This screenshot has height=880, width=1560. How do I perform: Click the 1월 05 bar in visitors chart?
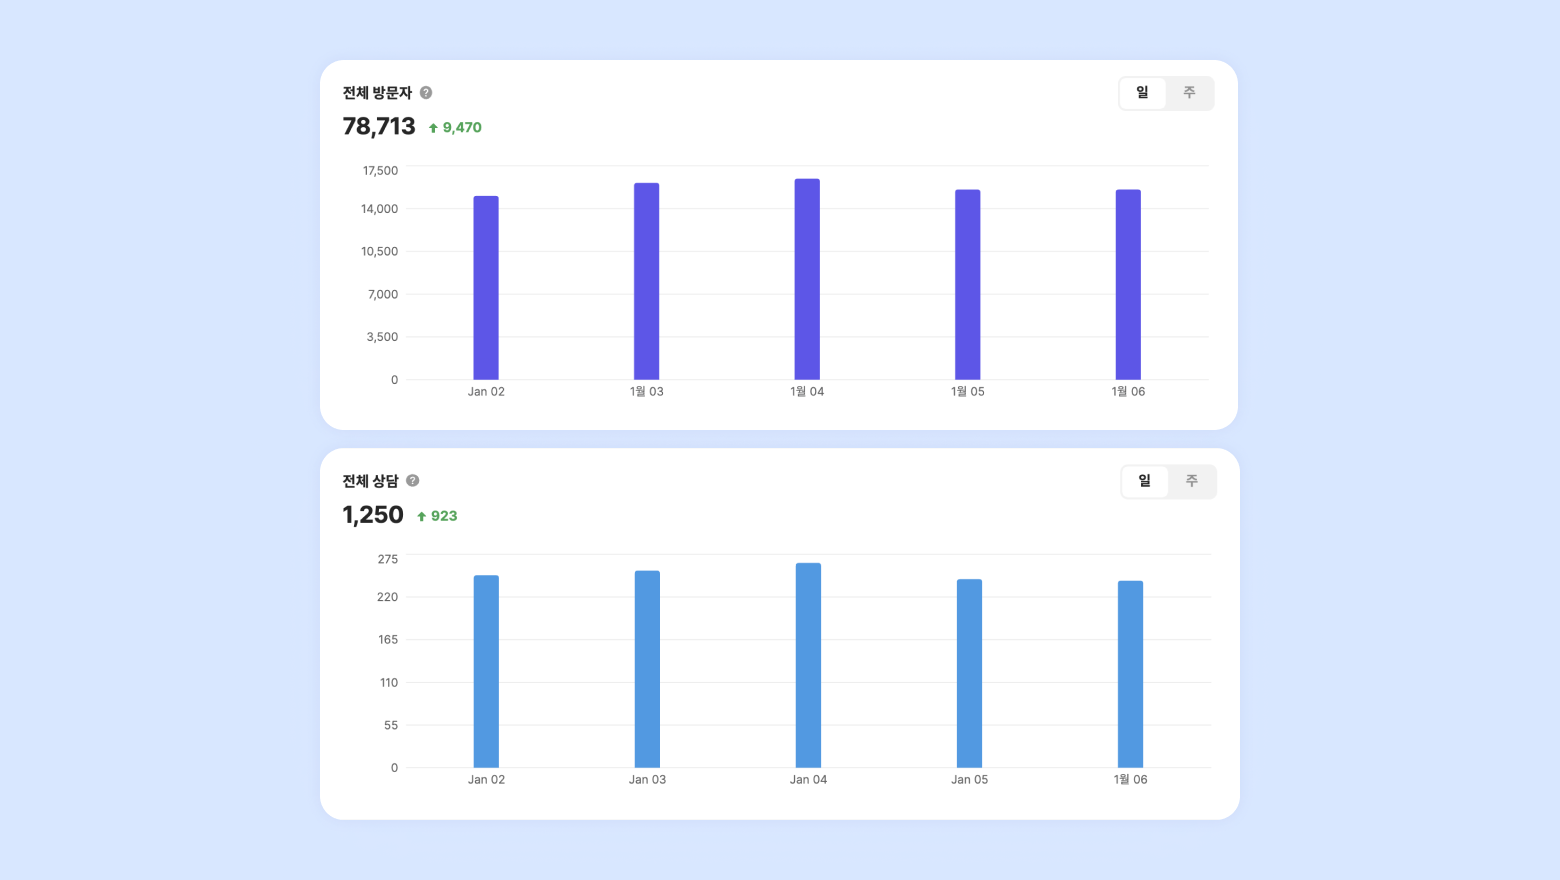967,285
